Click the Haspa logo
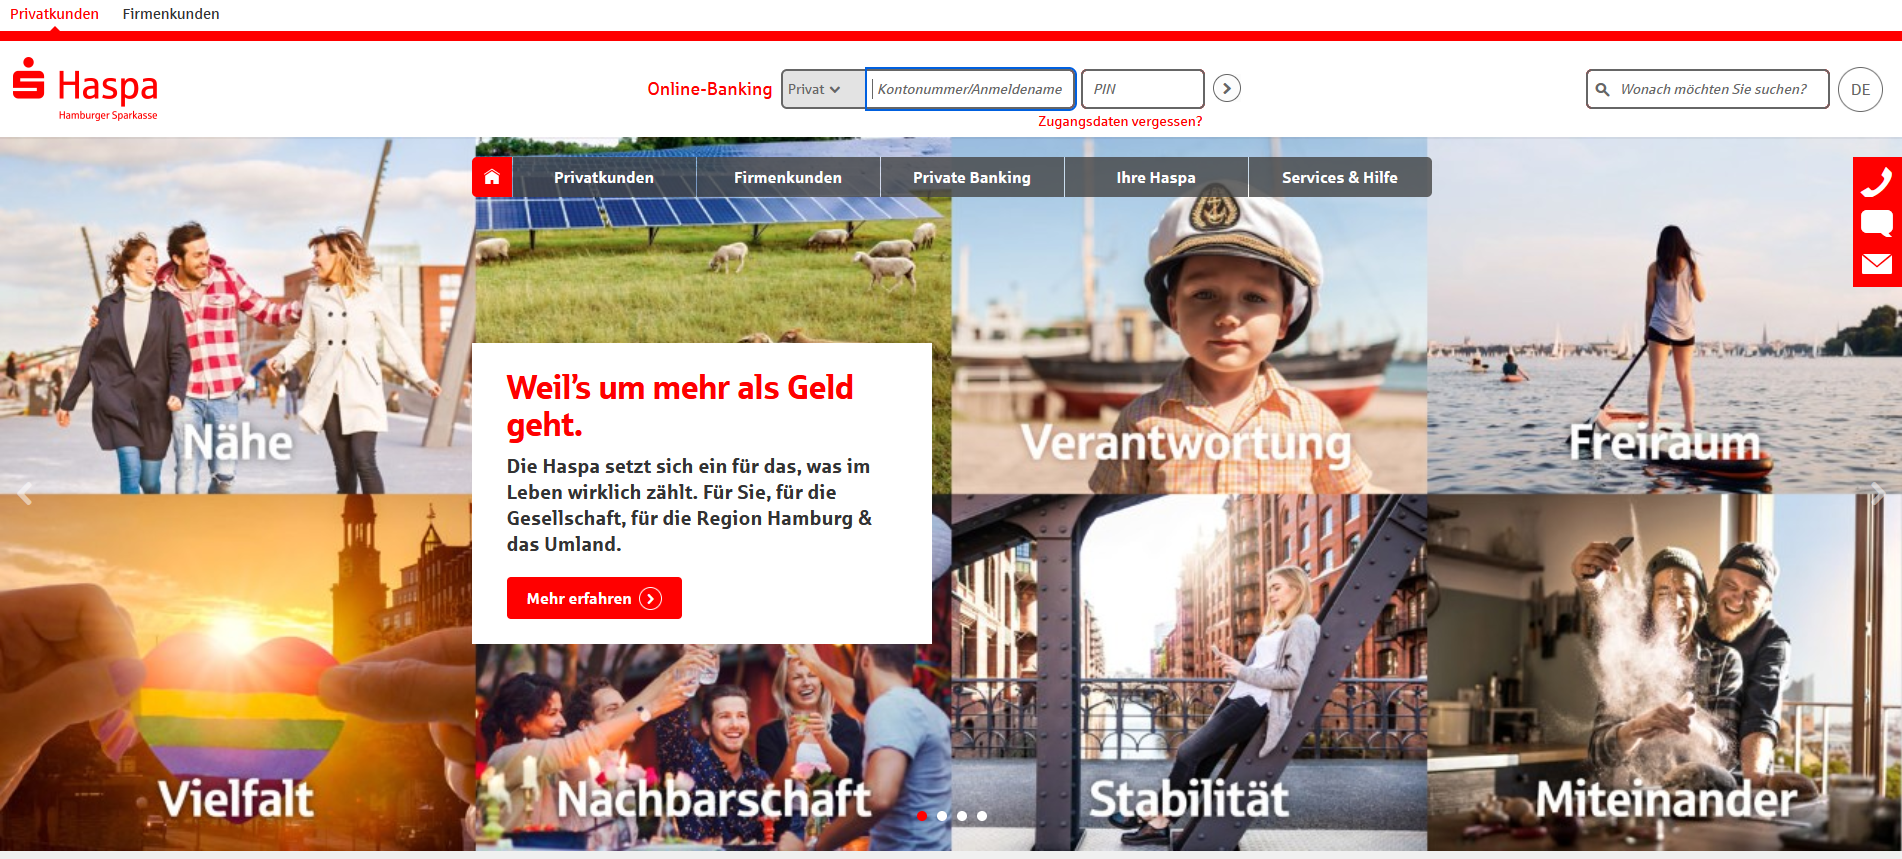Image resolution: width=1902 pixels, height=859 pixels. [86, 88]
